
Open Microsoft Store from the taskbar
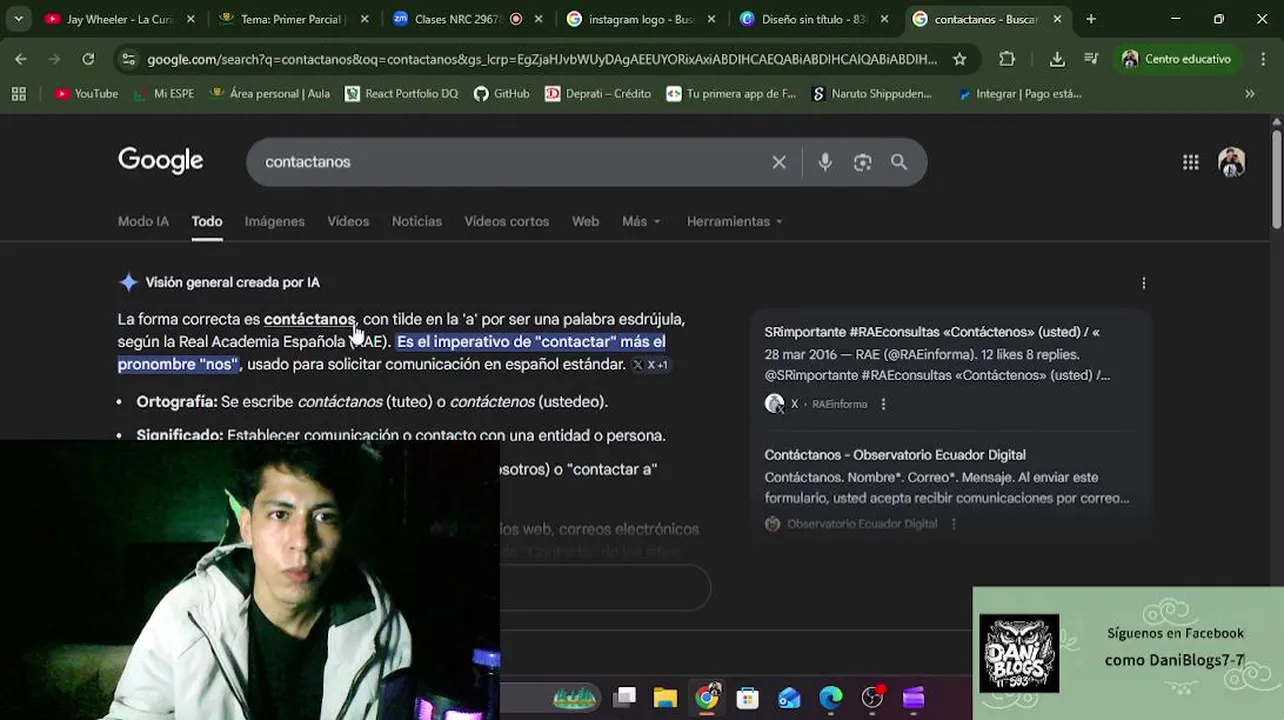747,698
